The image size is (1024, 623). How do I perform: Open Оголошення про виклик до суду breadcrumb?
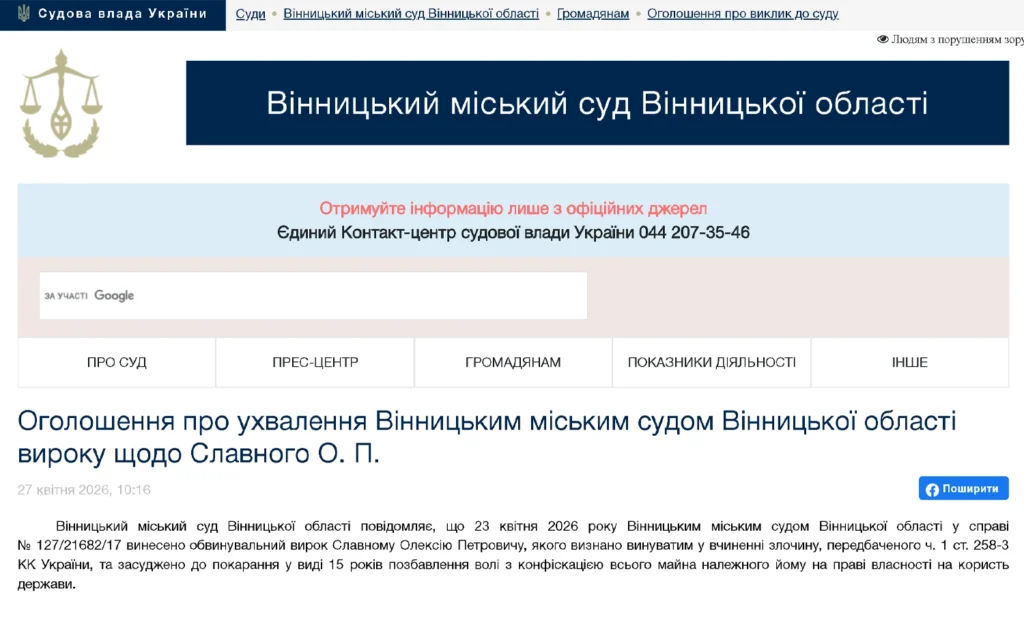[742, 14]
